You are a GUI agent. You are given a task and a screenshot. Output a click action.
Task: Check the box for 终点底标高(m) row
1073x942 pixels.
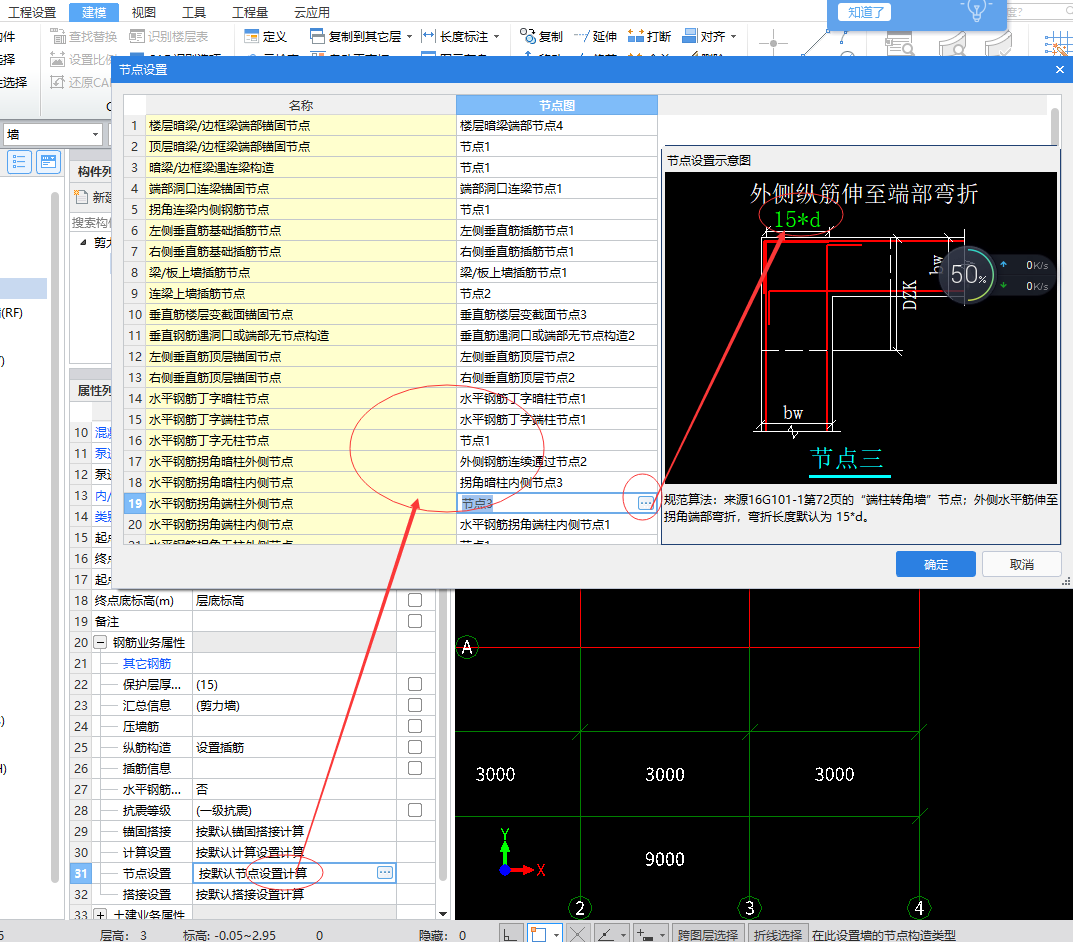point(415,601)
